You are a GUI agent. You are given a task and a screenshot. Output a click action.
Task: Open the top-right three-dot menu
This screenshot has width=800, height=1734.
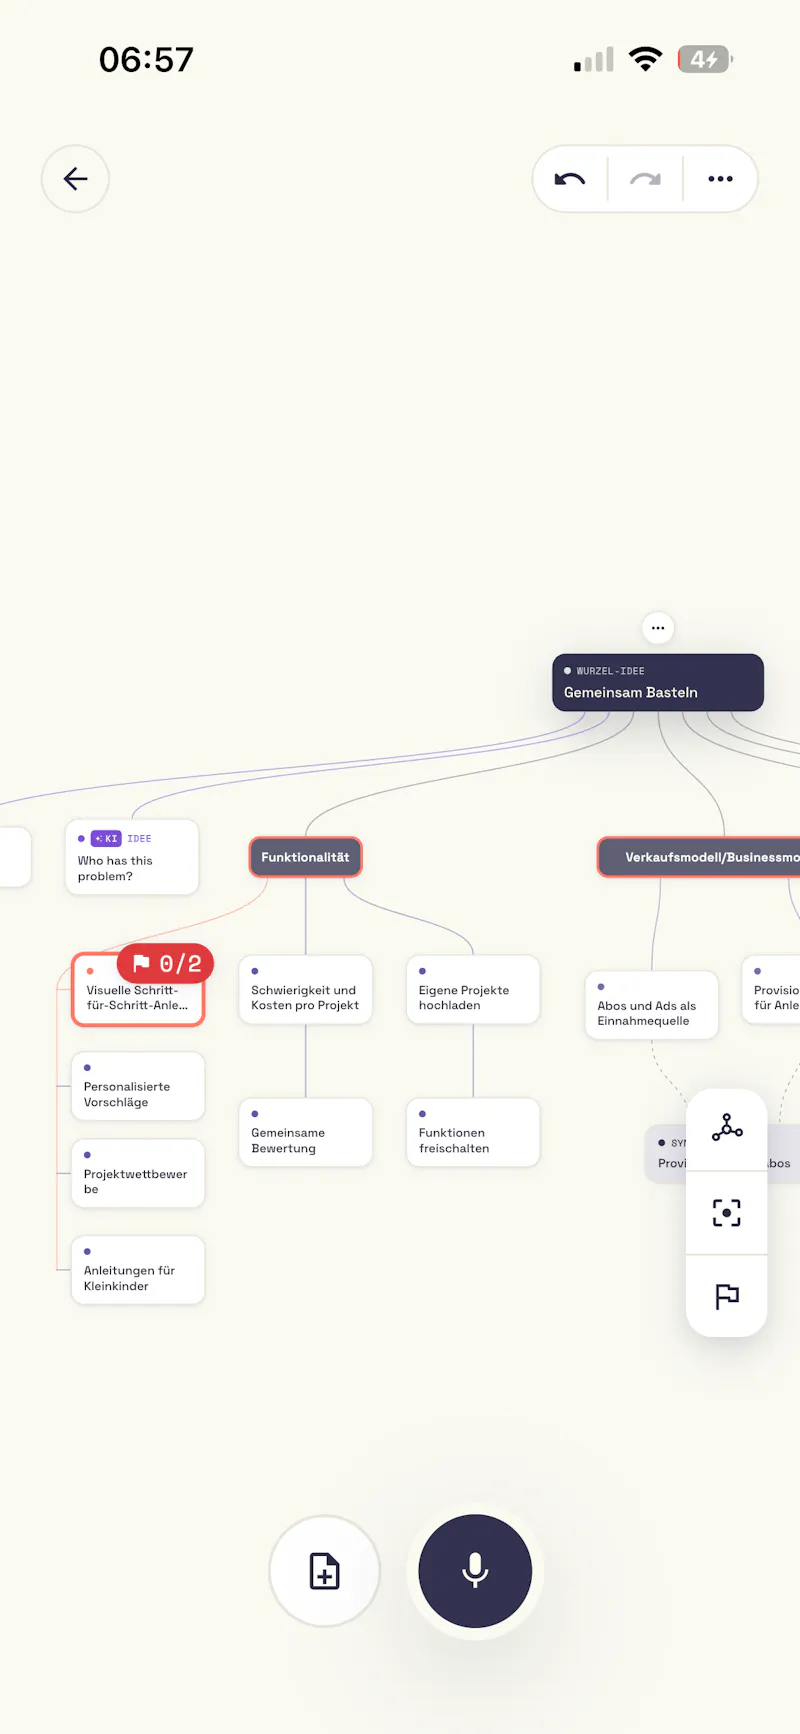click(x=720, y=179)
